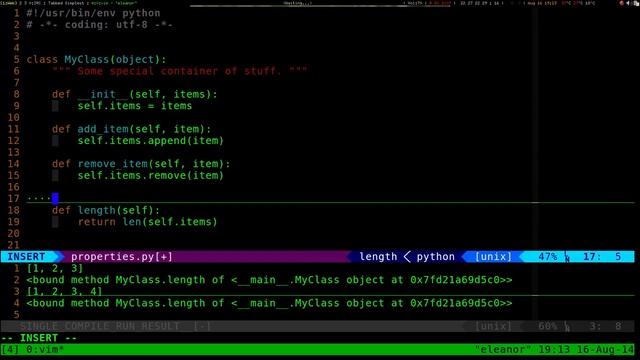This screenshot has height=360, width=640.
Task: Click the '19:13 16-Aug-14' clock in the tmux bar
Action: [586, 349]
